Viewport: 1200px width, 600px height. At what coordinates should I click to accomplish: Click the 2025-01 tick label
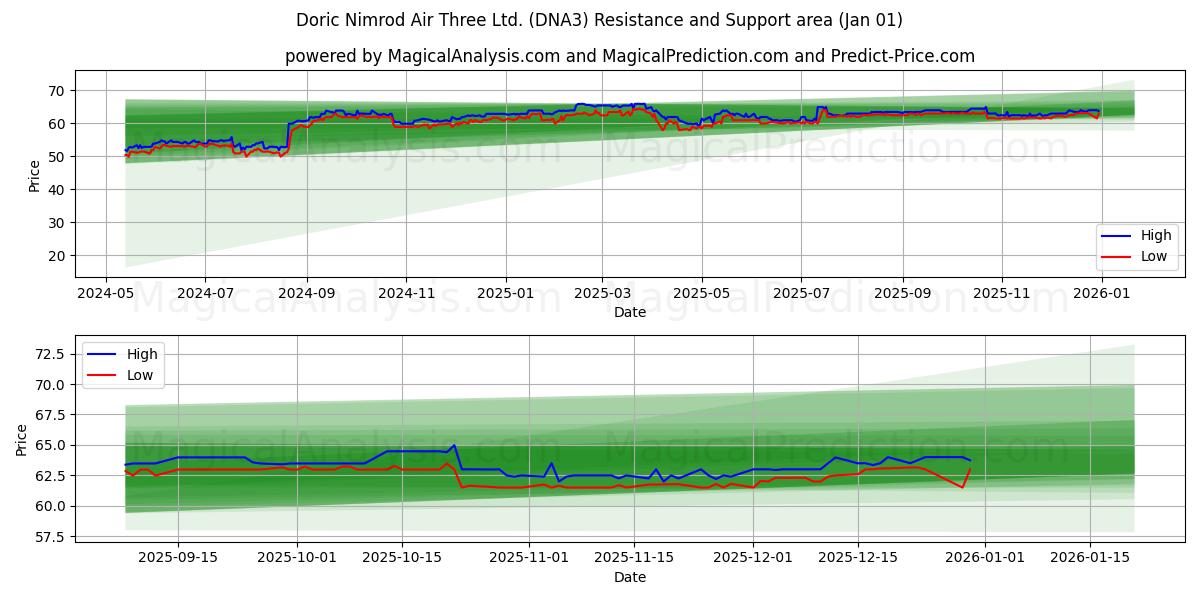505,293
